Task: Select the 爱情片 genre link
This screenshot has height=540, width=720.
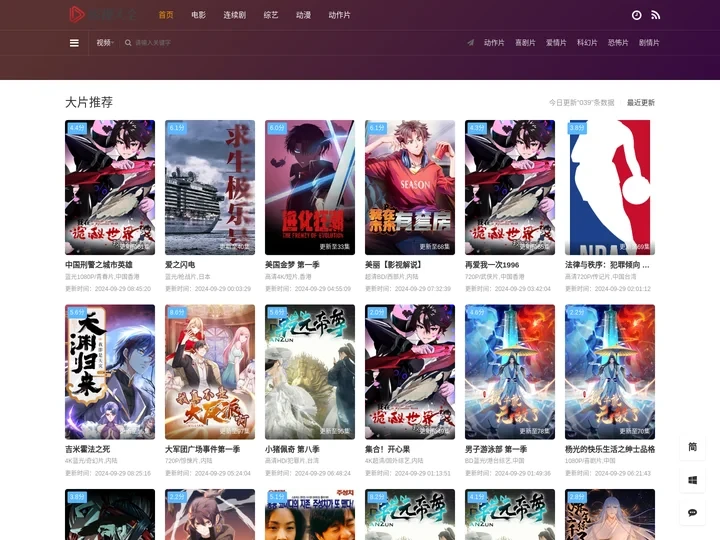Action: pos(556,43)
